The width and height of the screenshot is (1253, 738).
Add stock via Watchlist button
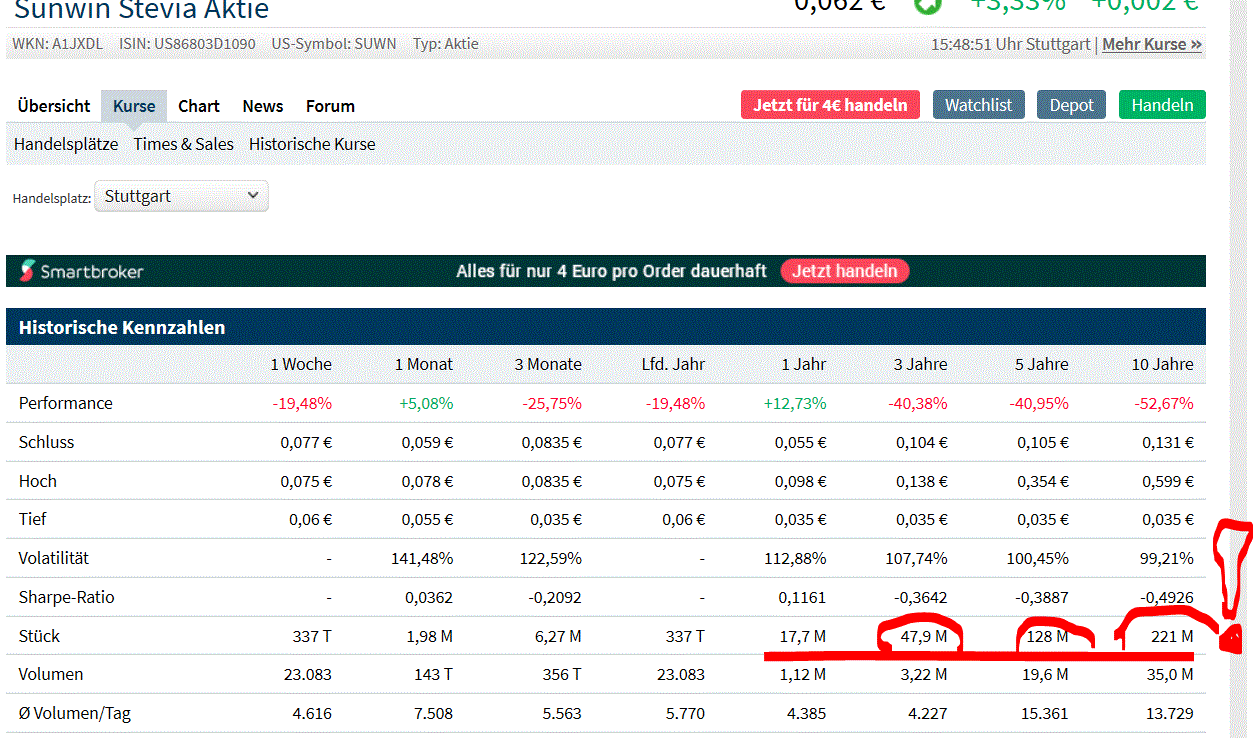pos(978,105)
